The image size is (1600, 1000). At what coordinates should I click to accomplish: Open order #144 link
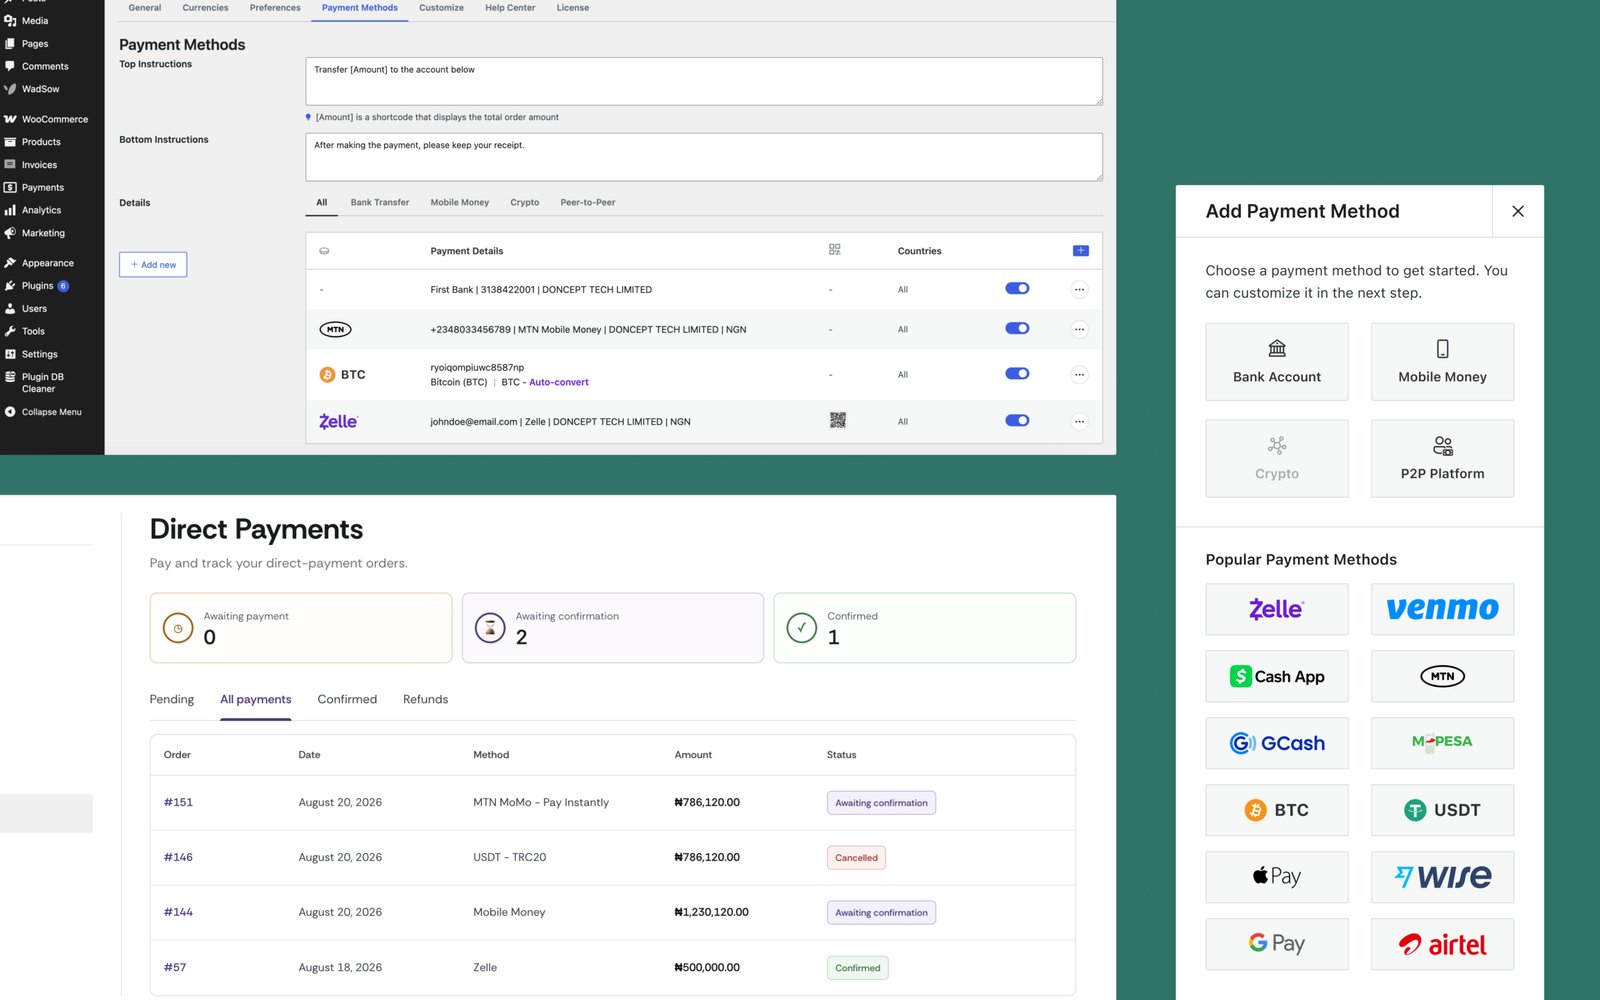(x=178, y=912)
